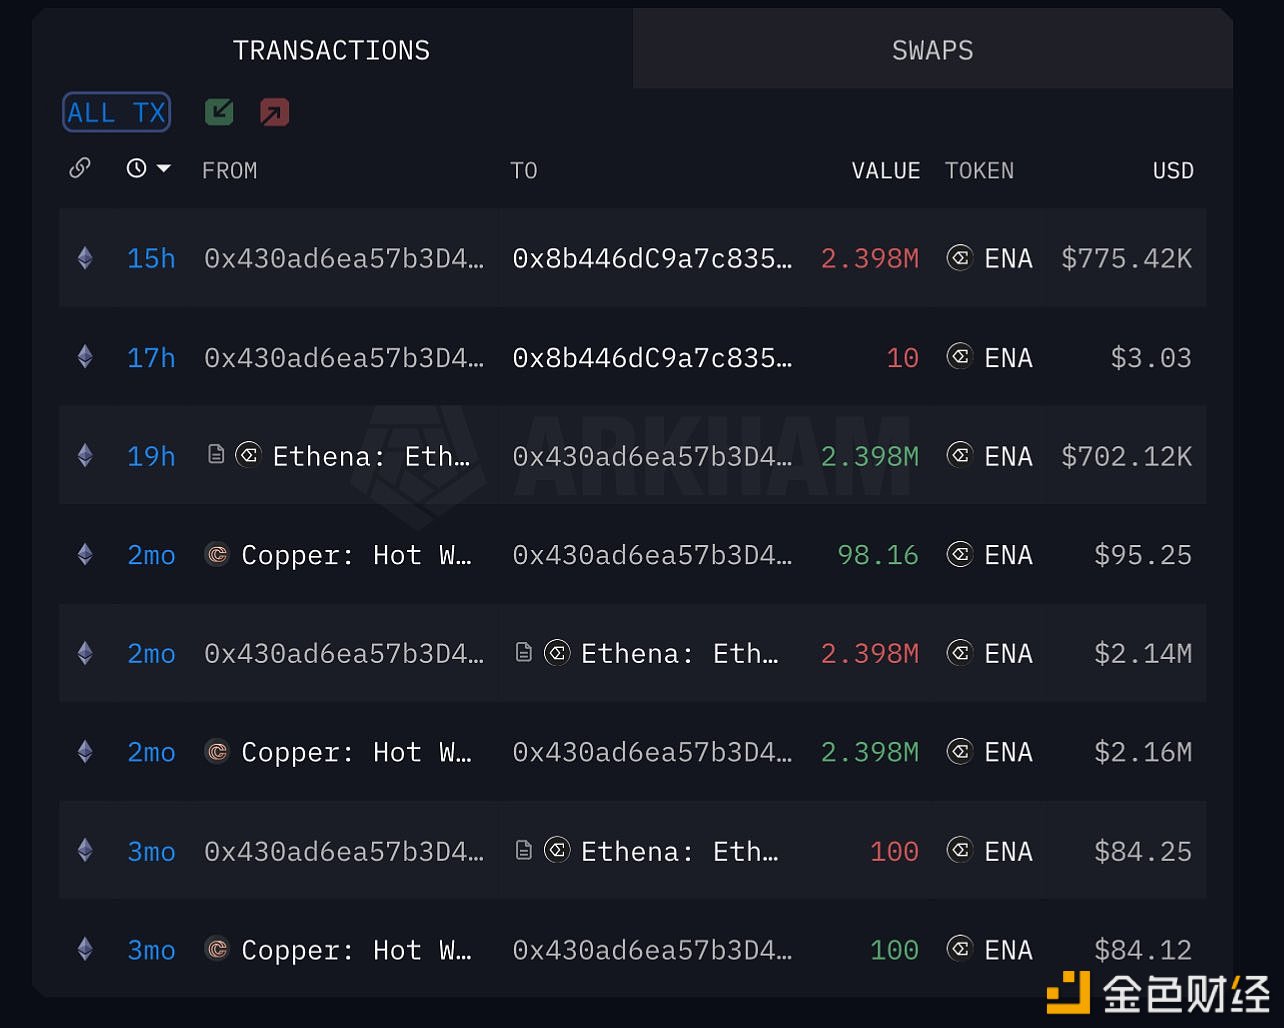Click ENA token icon in $95.25 row
This screenshot has width=1284, height=1028.
[x=960, y=554]
